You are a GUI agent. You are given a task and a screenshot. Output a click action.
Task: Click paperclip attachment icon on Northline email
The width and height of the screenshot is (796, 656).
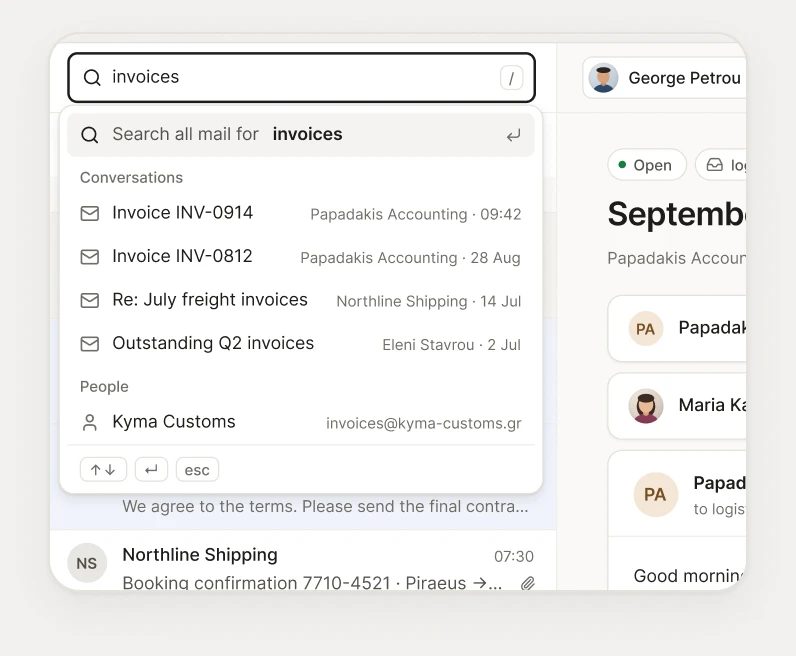click(x=528, y=583)
